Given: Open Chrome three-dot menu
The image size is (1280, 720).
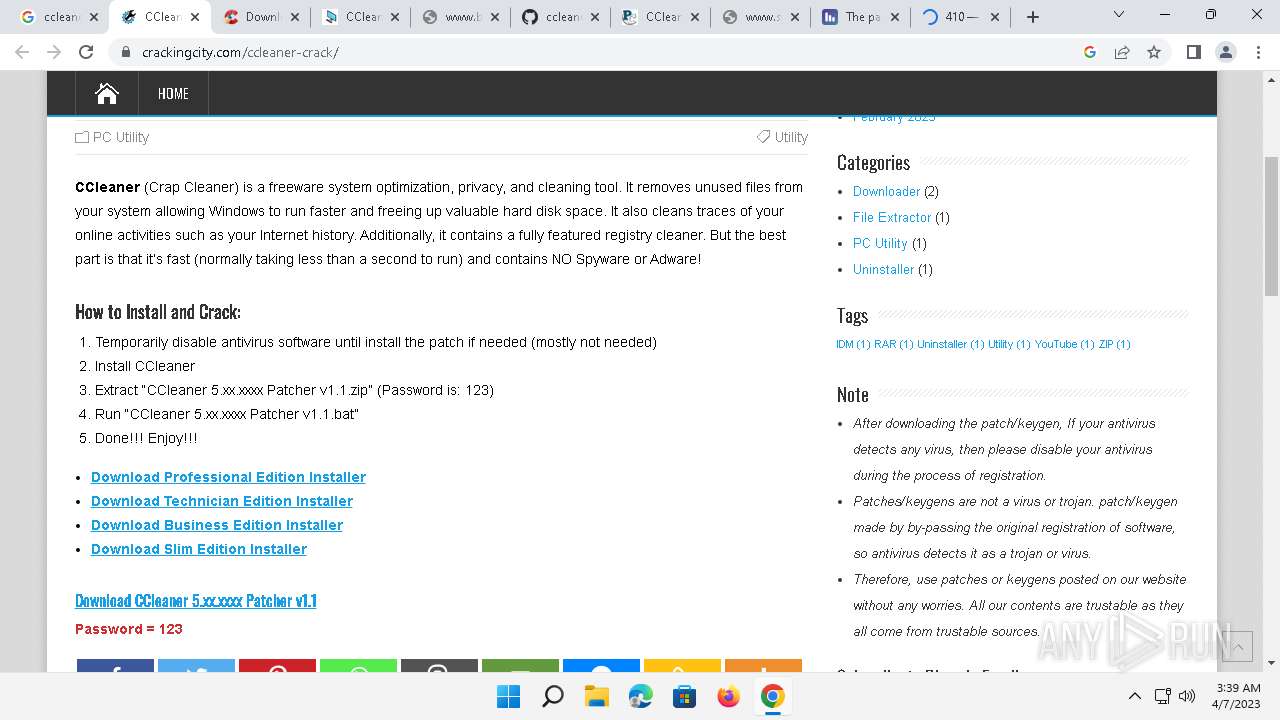Looking at the screenshot, I should 1257,52.
